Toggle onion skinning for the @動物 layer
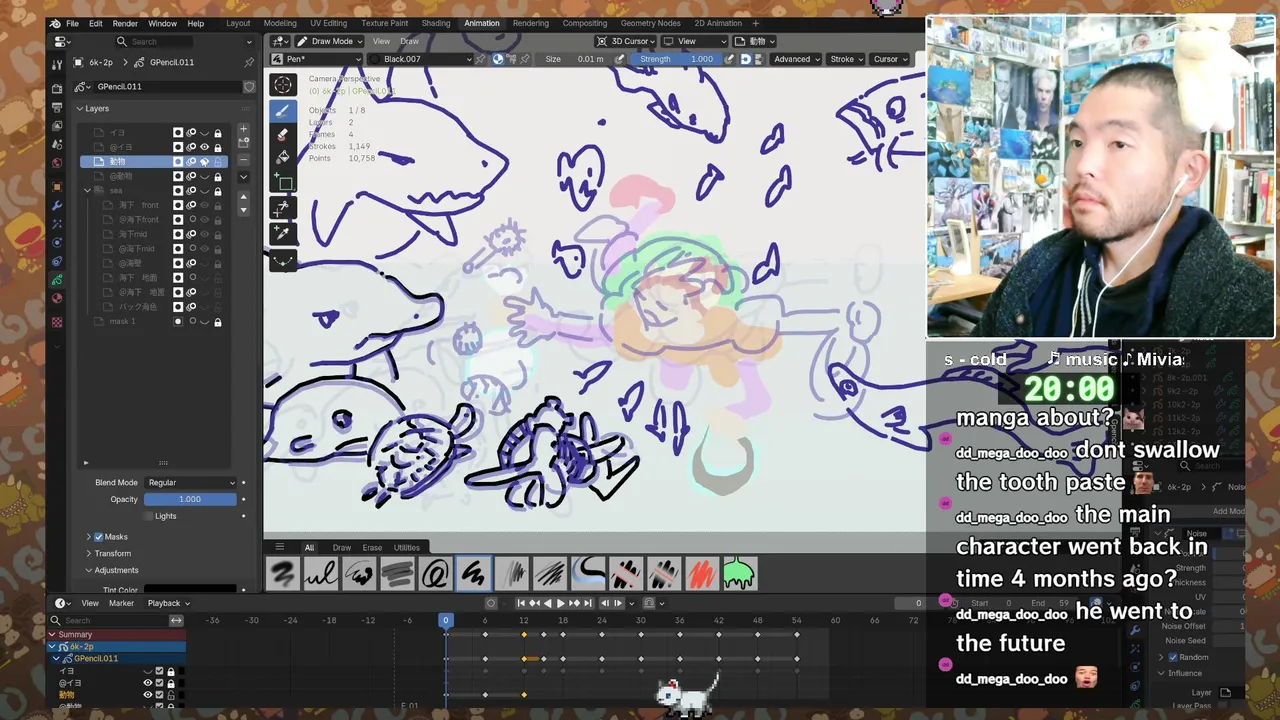The height and width of the screenshot is (720, 1280). 191,176
